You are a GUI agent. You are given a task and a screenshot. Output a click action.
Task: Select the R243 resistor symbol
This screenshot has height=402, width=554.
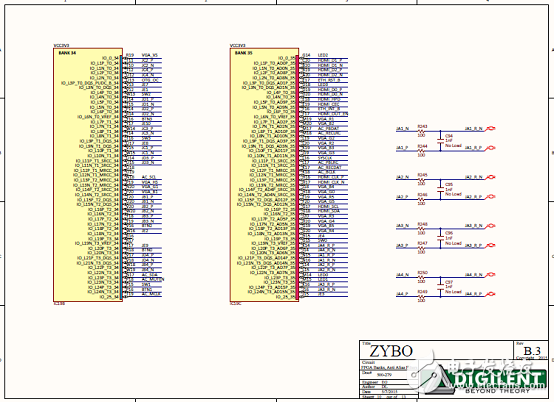coord(421,131)
